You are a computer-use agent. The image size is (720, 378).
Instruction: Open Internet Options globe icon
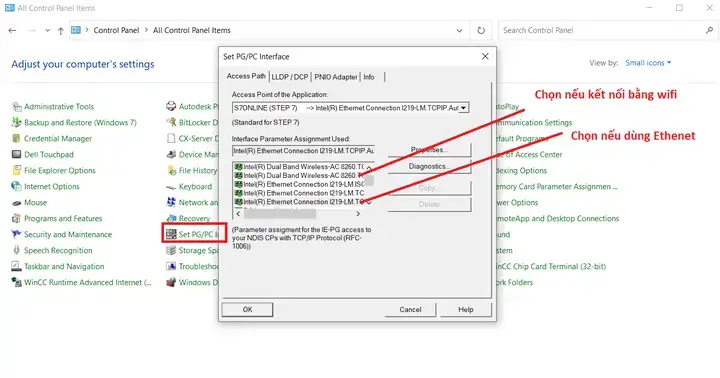[x=17, y=186]
